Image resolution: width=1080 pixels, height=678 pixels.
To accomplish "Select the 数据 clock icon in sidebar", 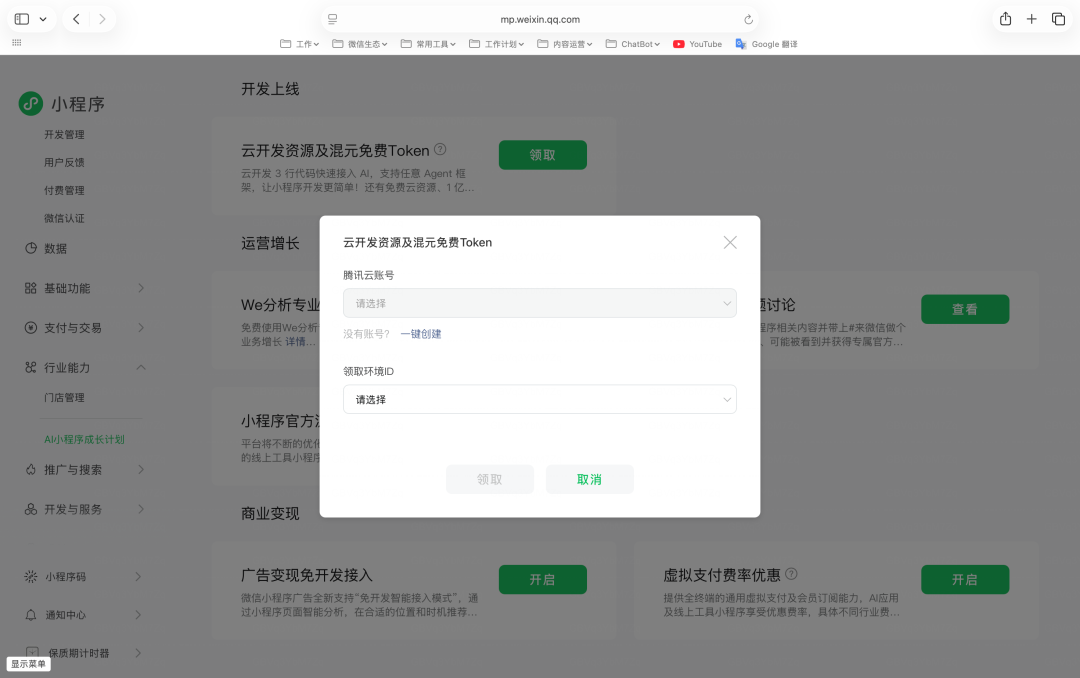I will [33, 248].
